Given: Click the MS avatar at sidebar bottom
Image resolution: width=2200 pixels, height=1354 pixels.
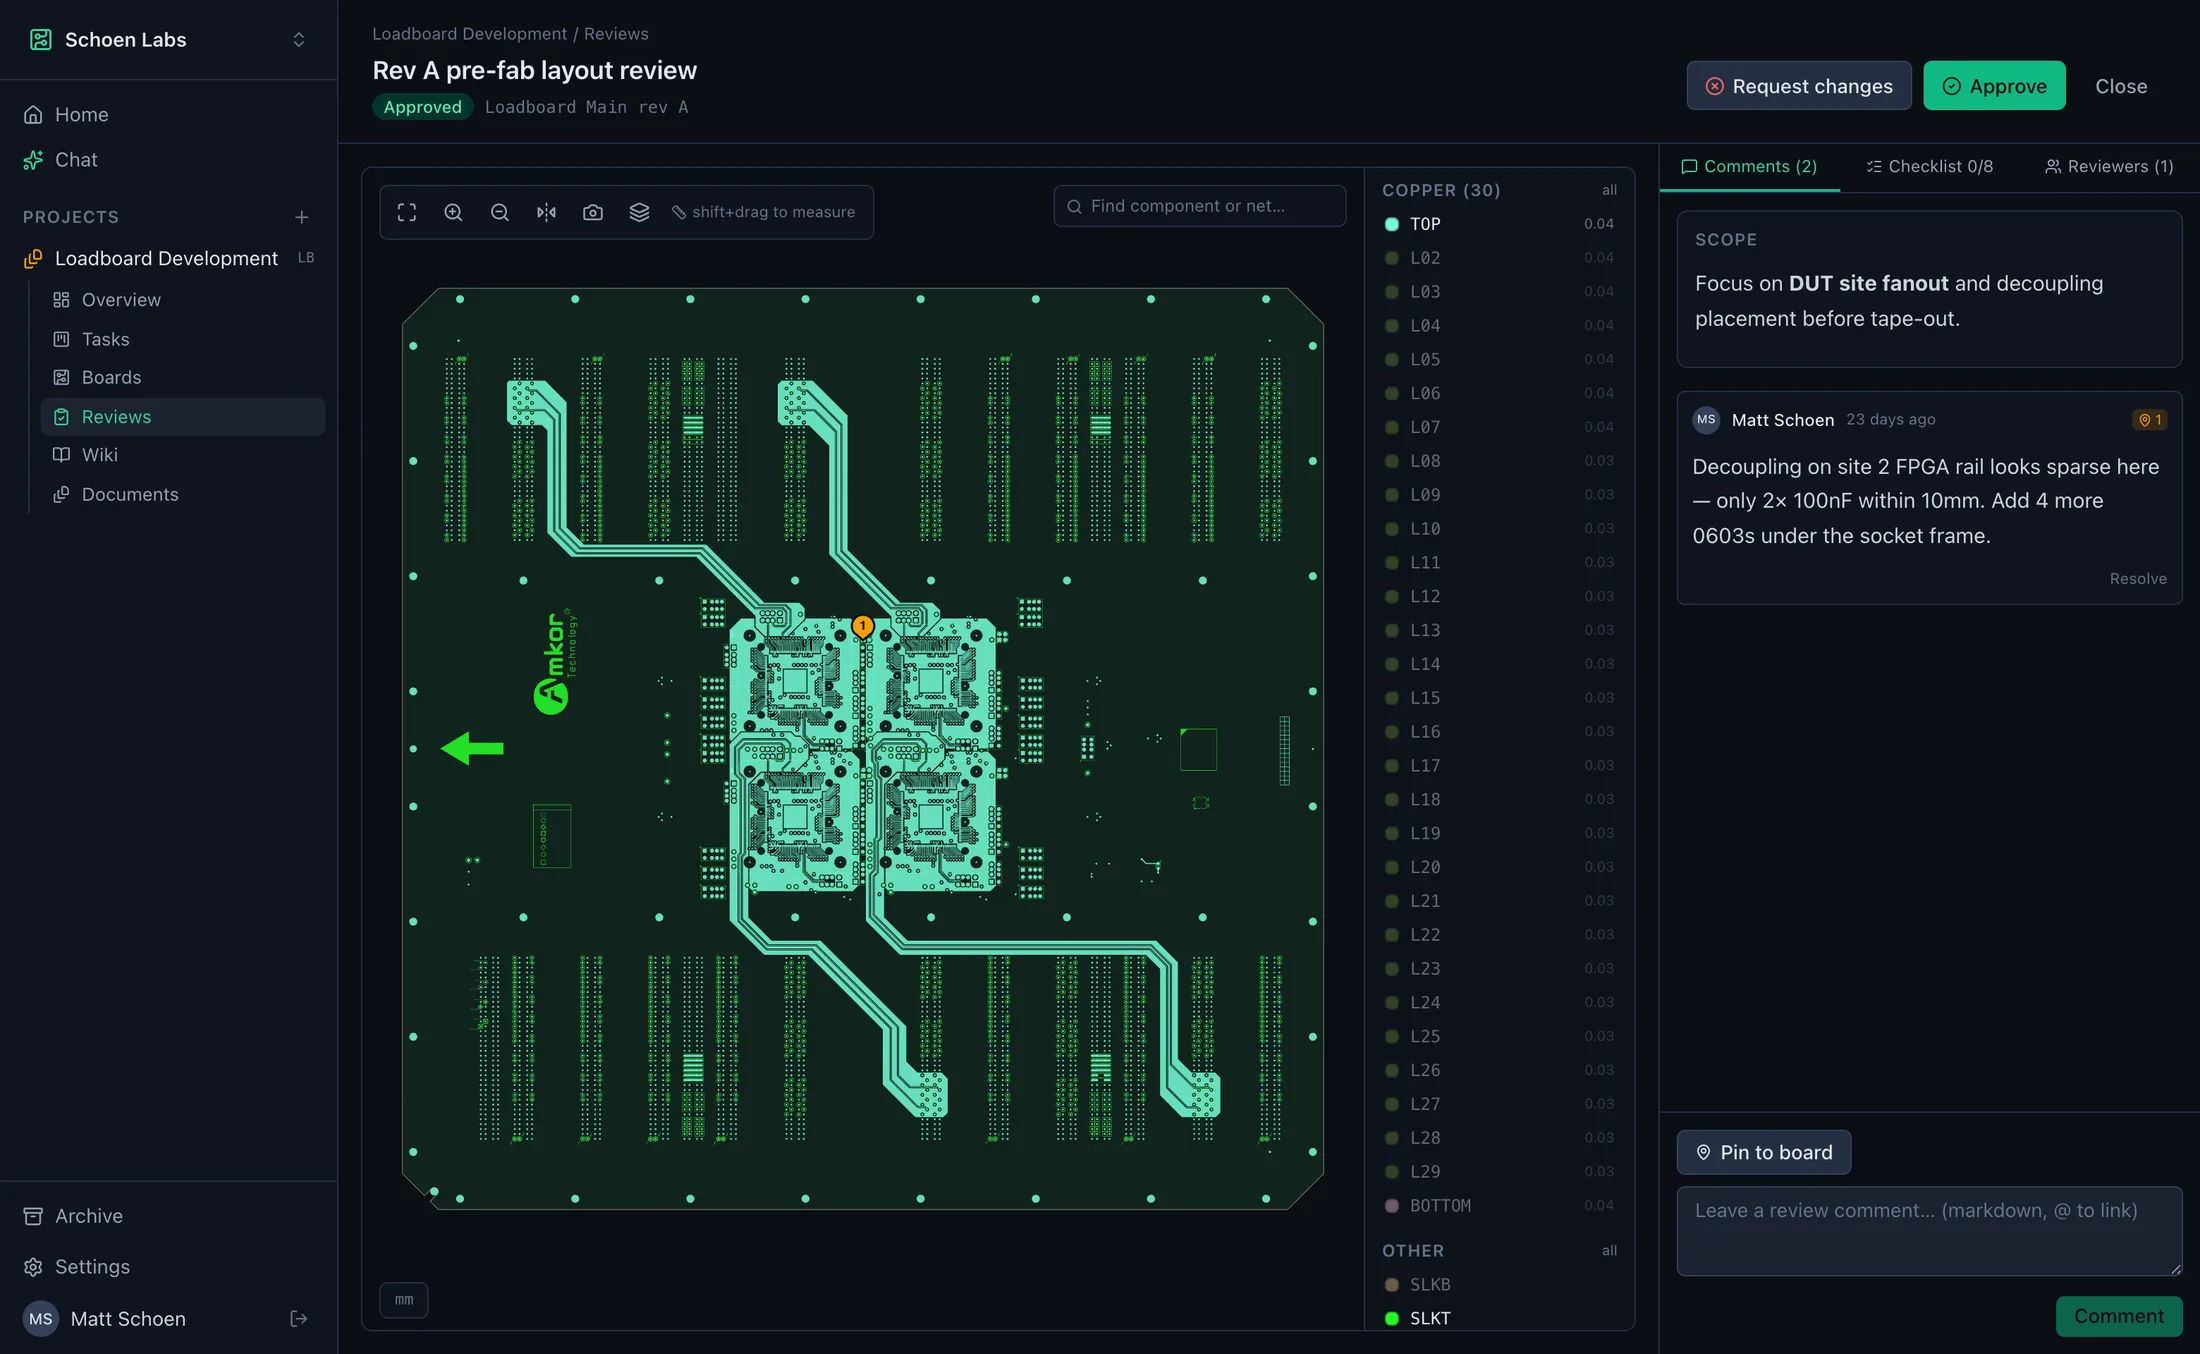Looking at the screenshot, I should 41,1319.
